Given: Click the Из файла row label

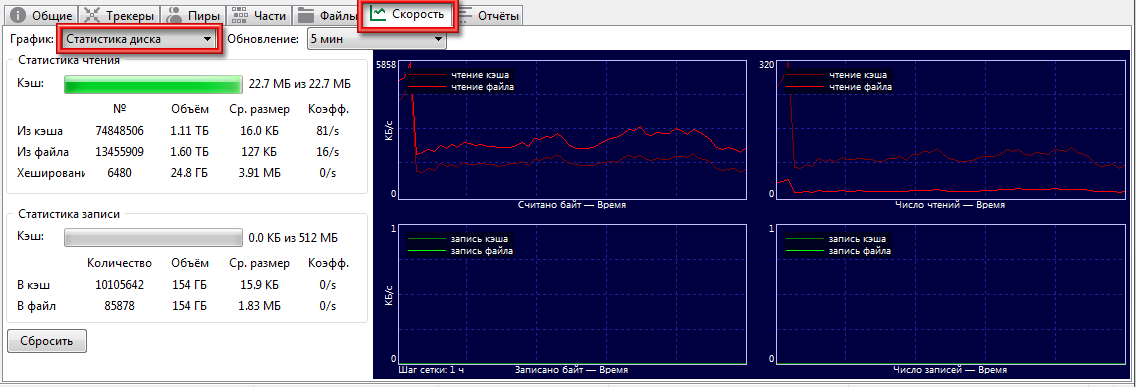Looking at the screenshot, I should (x=43, y=152).
